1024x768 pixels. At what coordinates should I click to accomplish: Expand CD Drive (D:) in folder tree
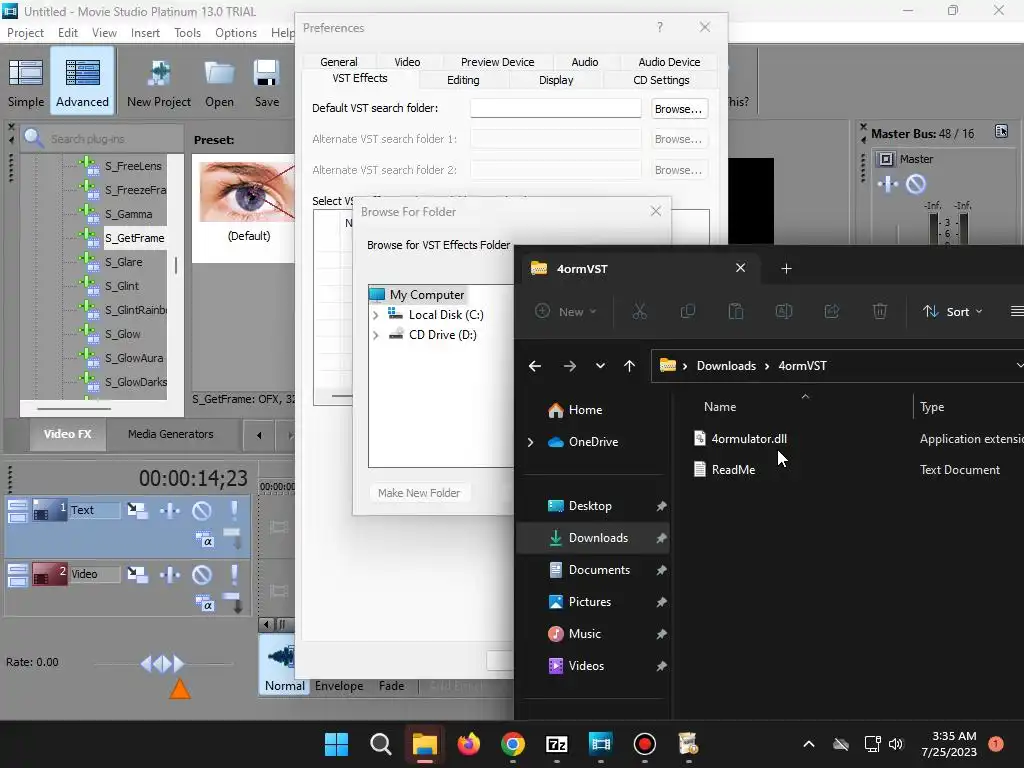click(x=376, y=335)
